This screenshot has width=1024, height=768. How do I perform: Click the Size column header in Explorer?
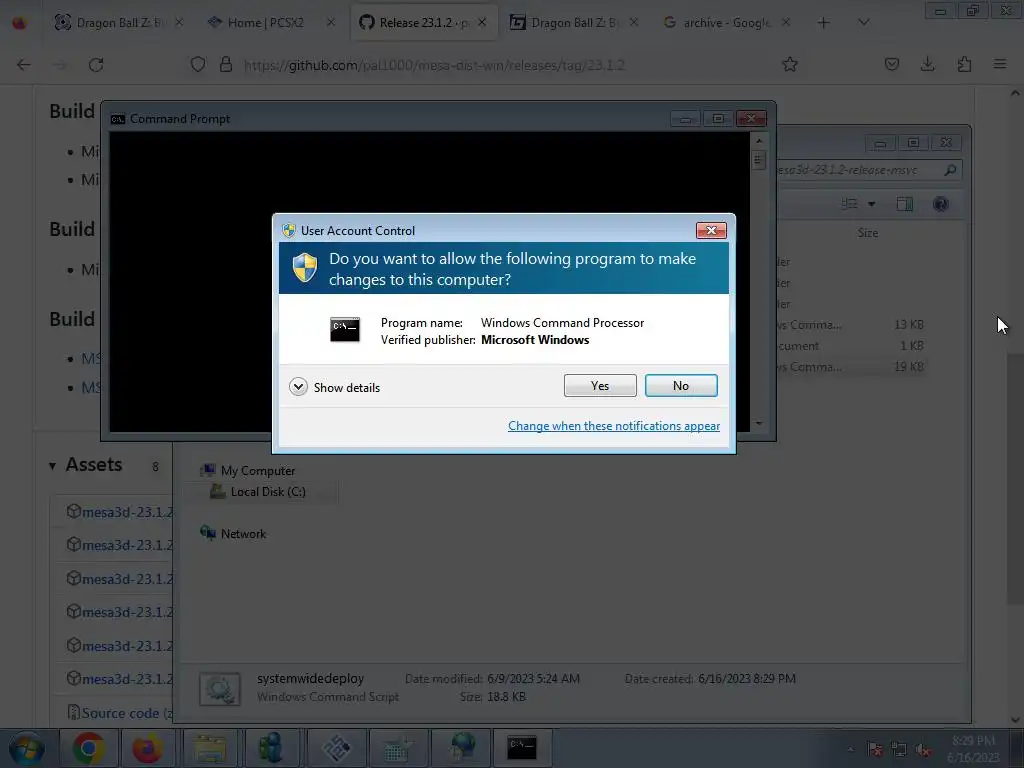pyautogui.click(x=867, y=232)
